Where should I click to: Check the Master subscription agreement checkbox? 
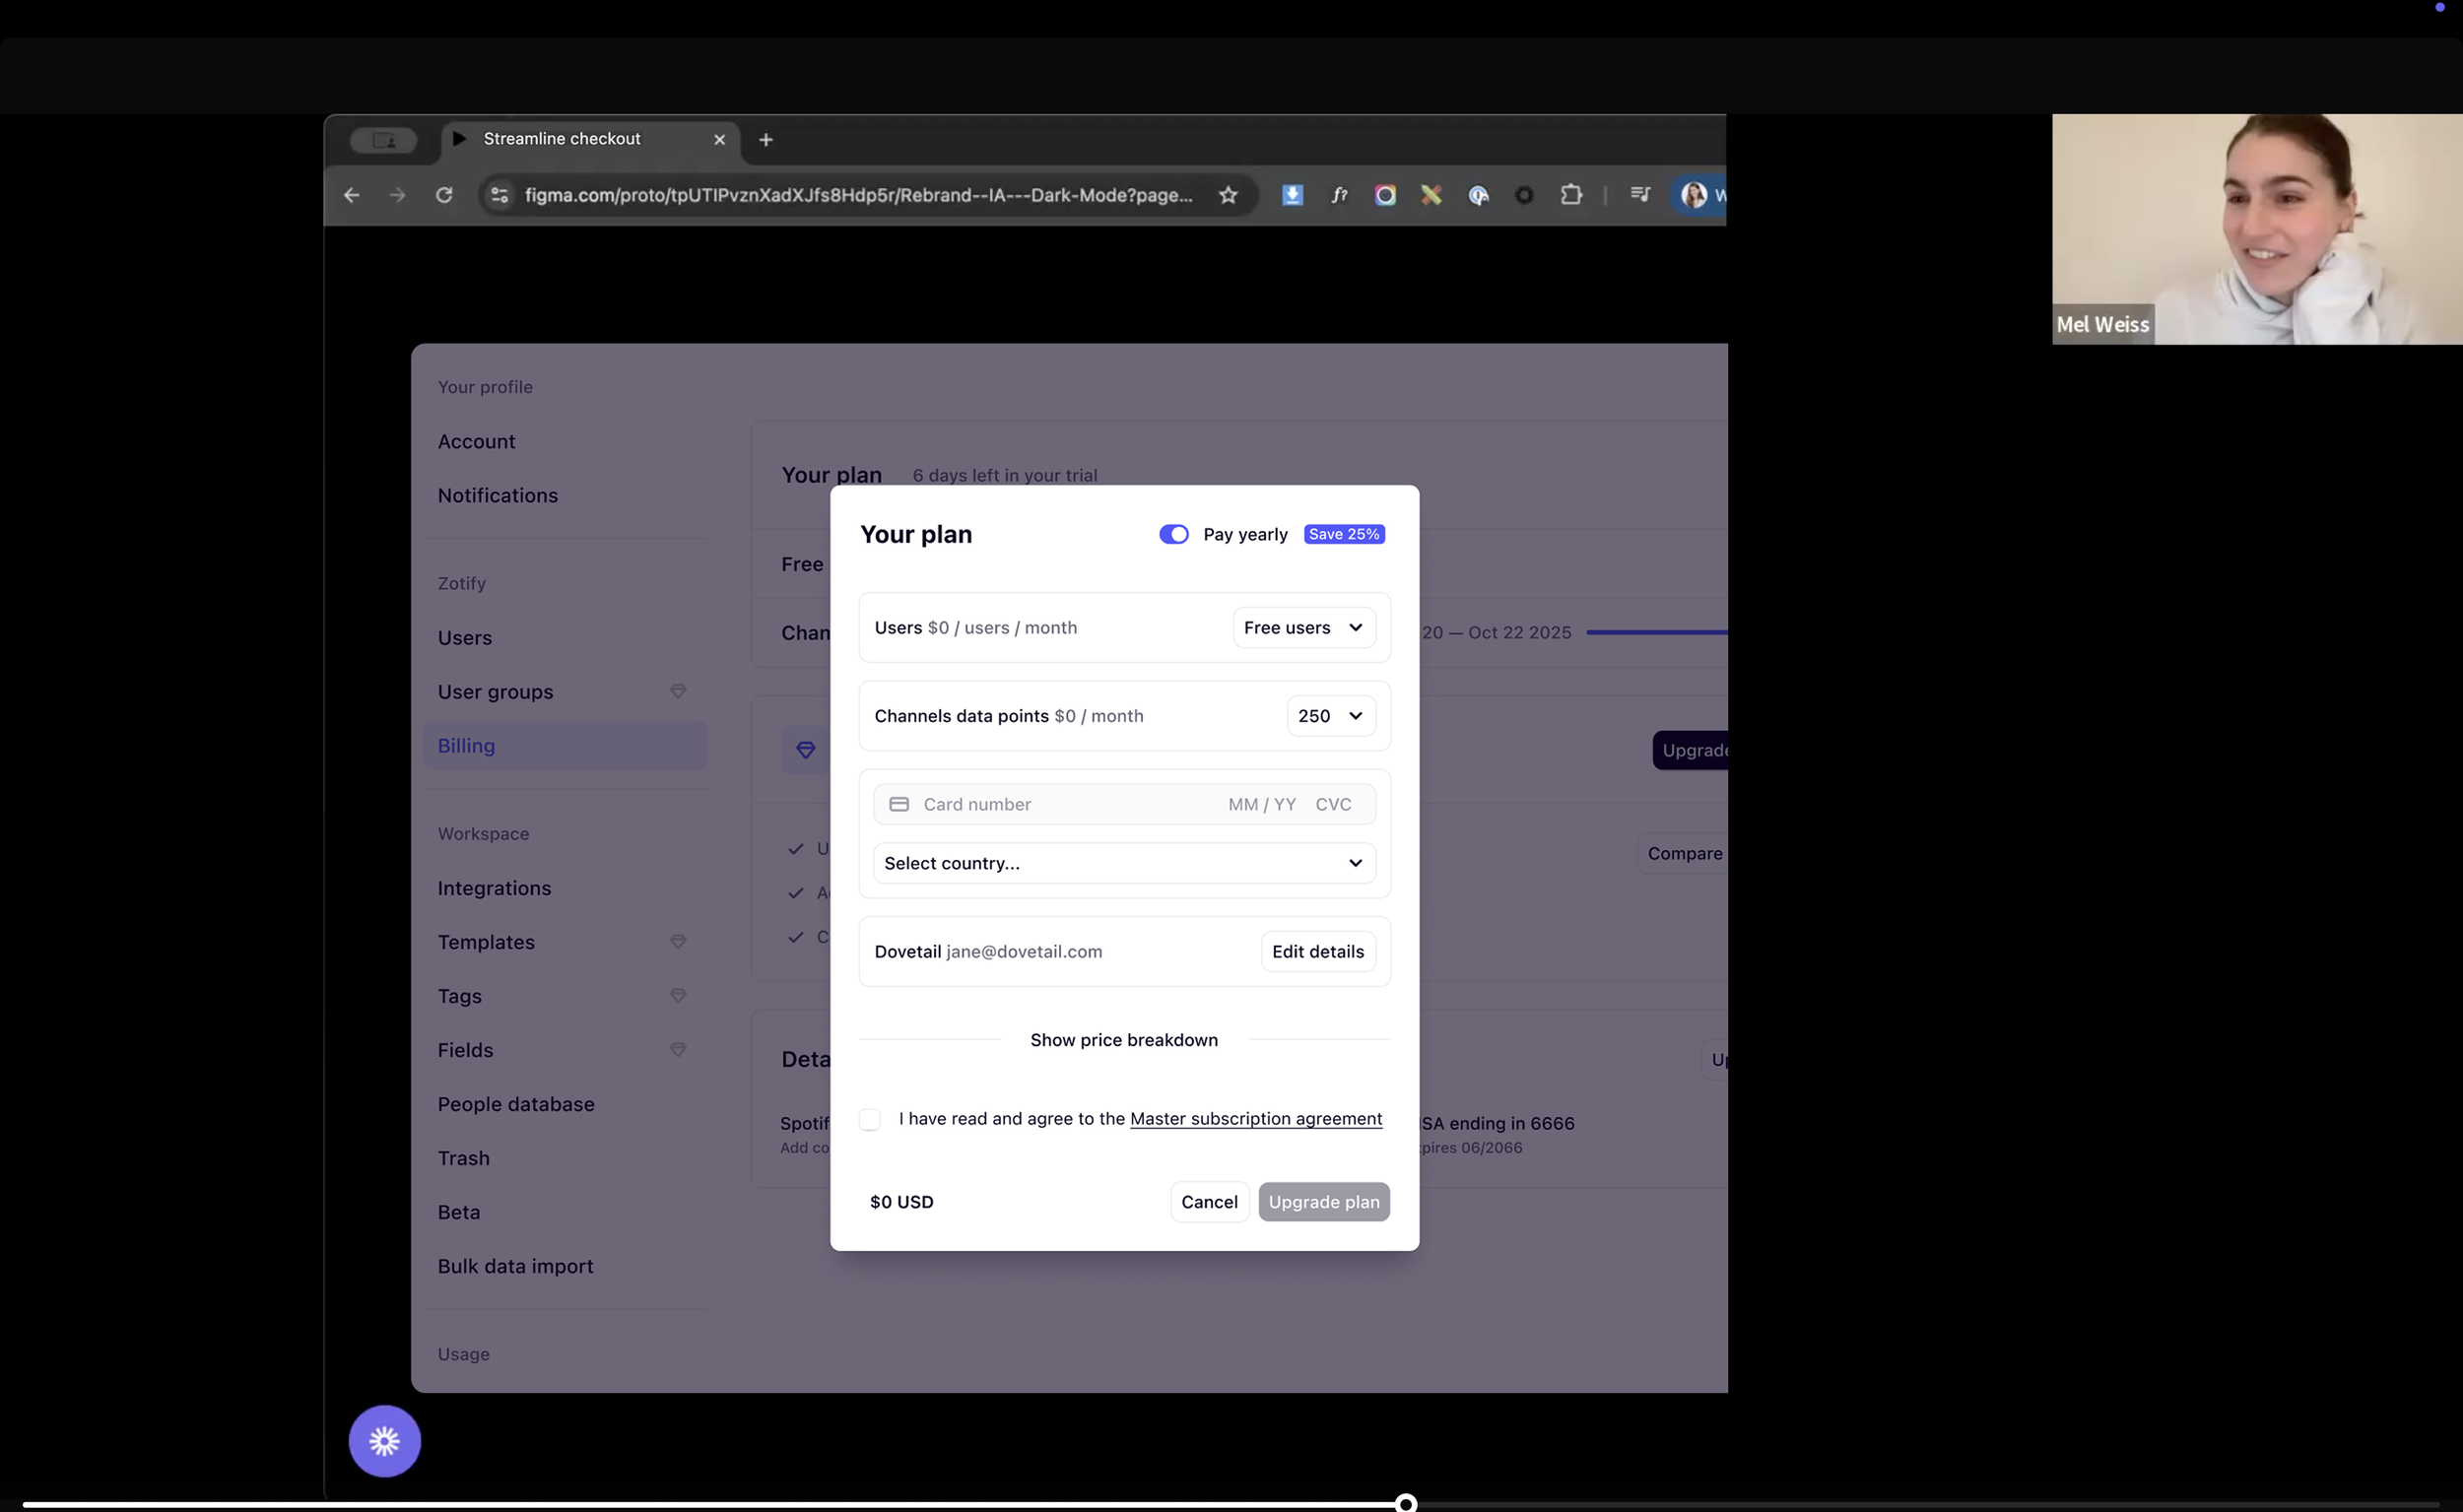pyautogui.click(x=870, y=1119)
